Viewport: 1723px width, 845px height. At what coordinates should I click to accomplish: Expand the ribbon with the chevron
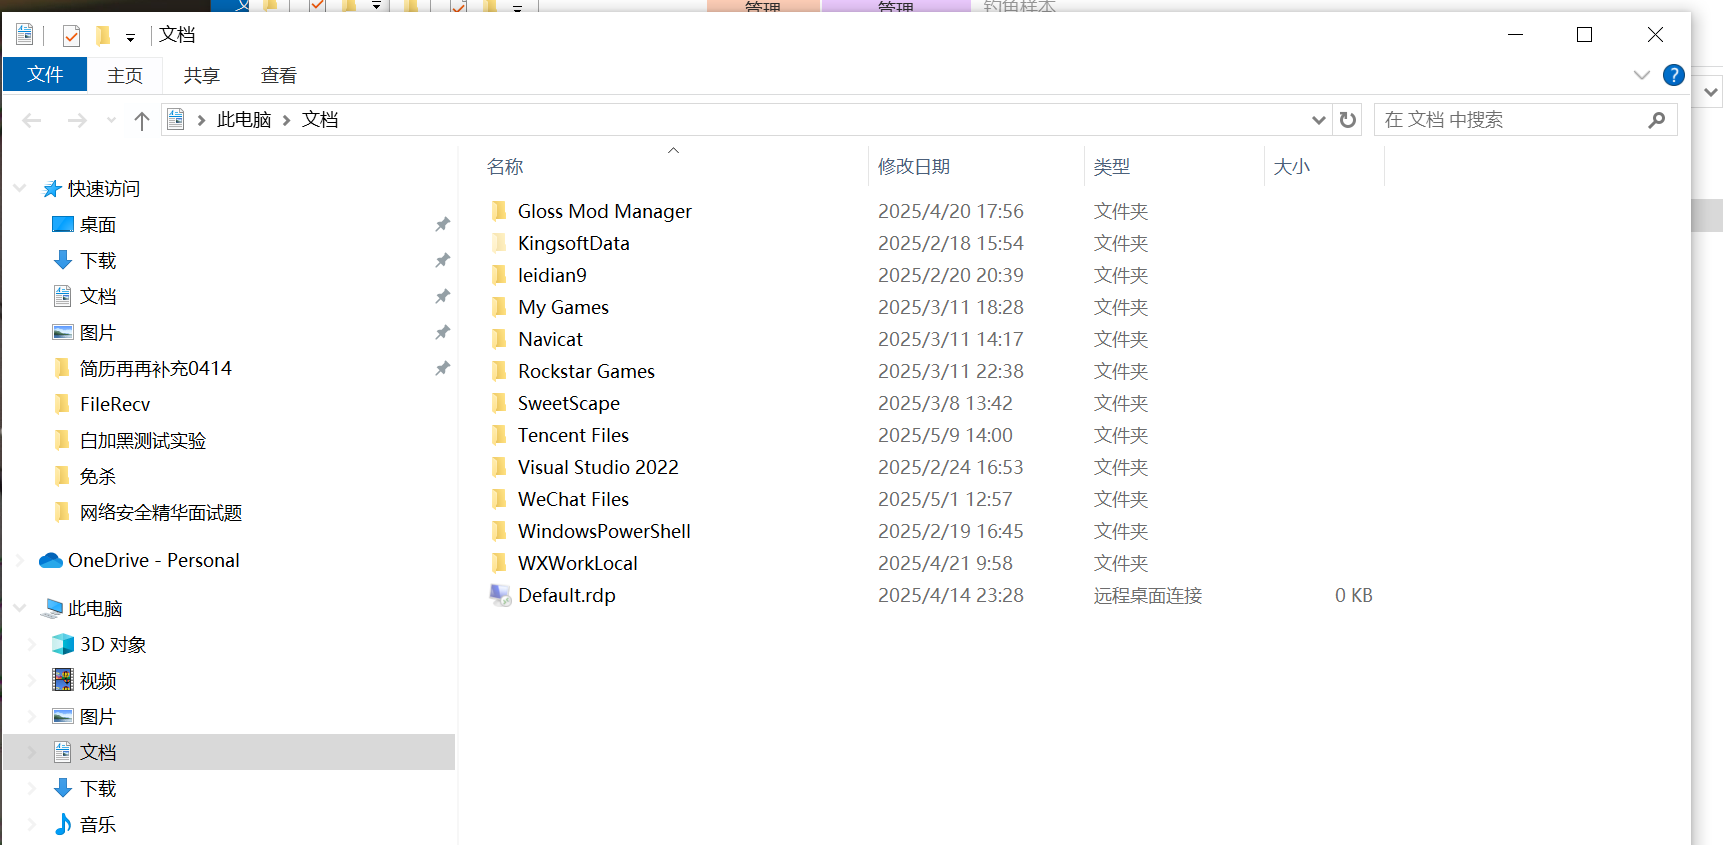pyautogui.click(x=1641, y=75)
